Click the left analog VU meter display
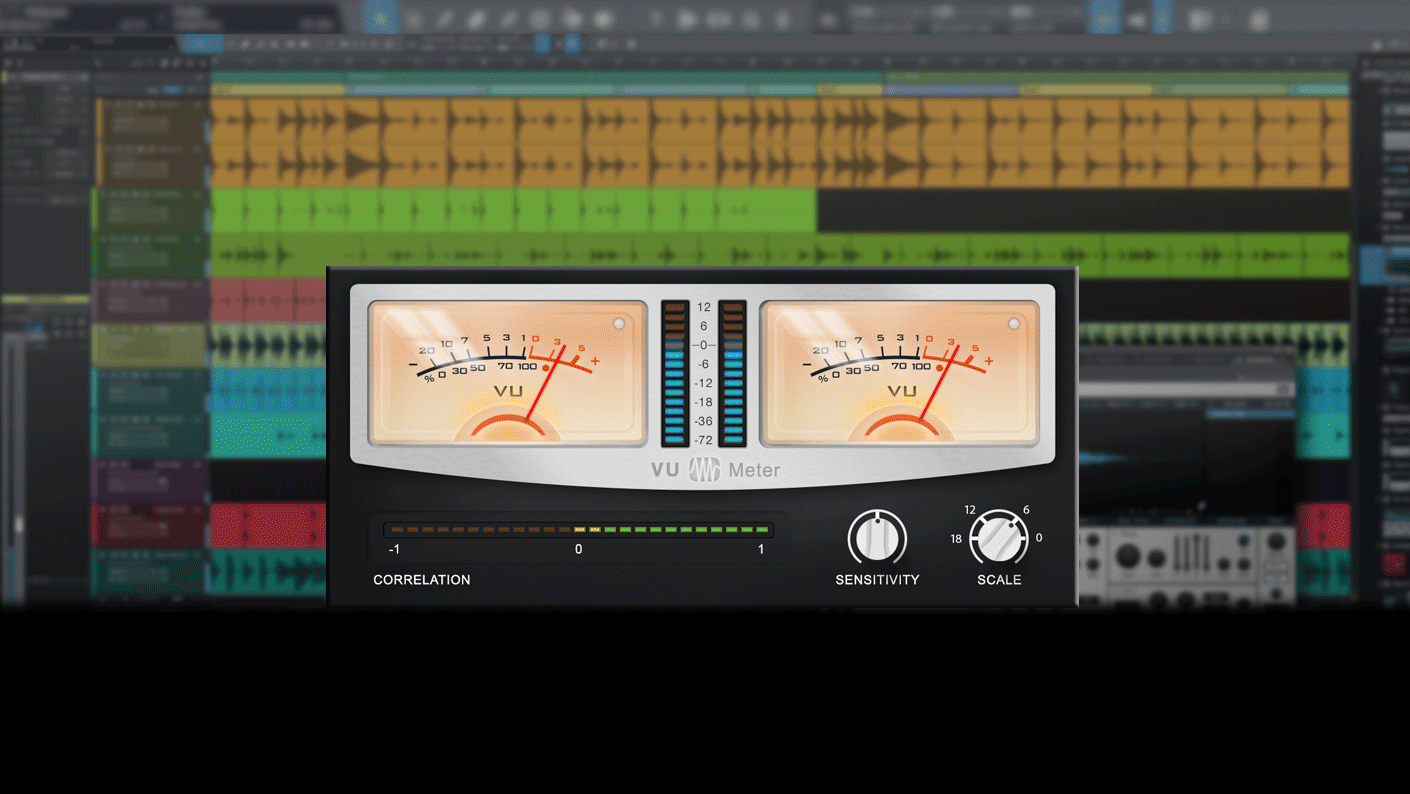The image size is (1410, 794). (x=508, y=373)
